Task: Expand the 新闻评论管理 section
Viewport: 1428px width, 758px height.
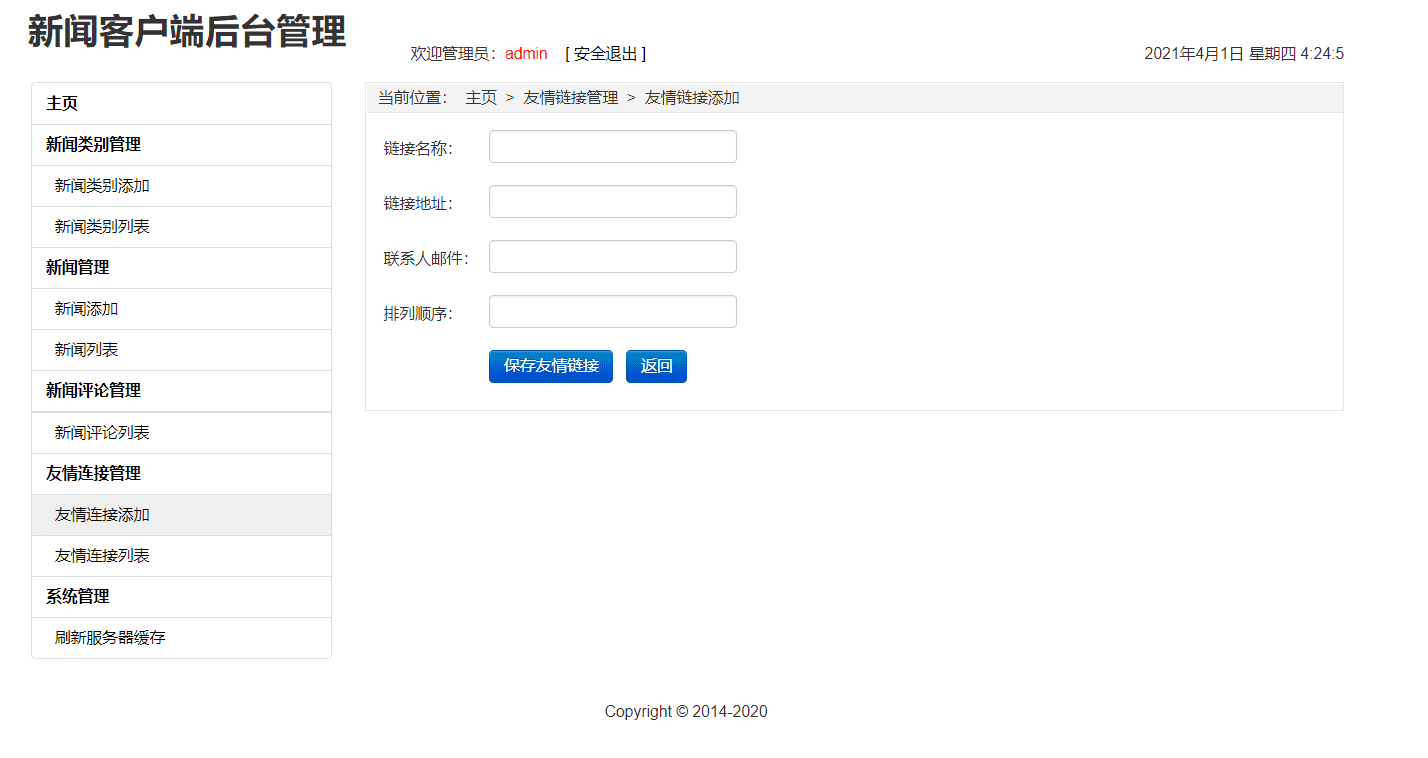Action: (x=181, y=391)
